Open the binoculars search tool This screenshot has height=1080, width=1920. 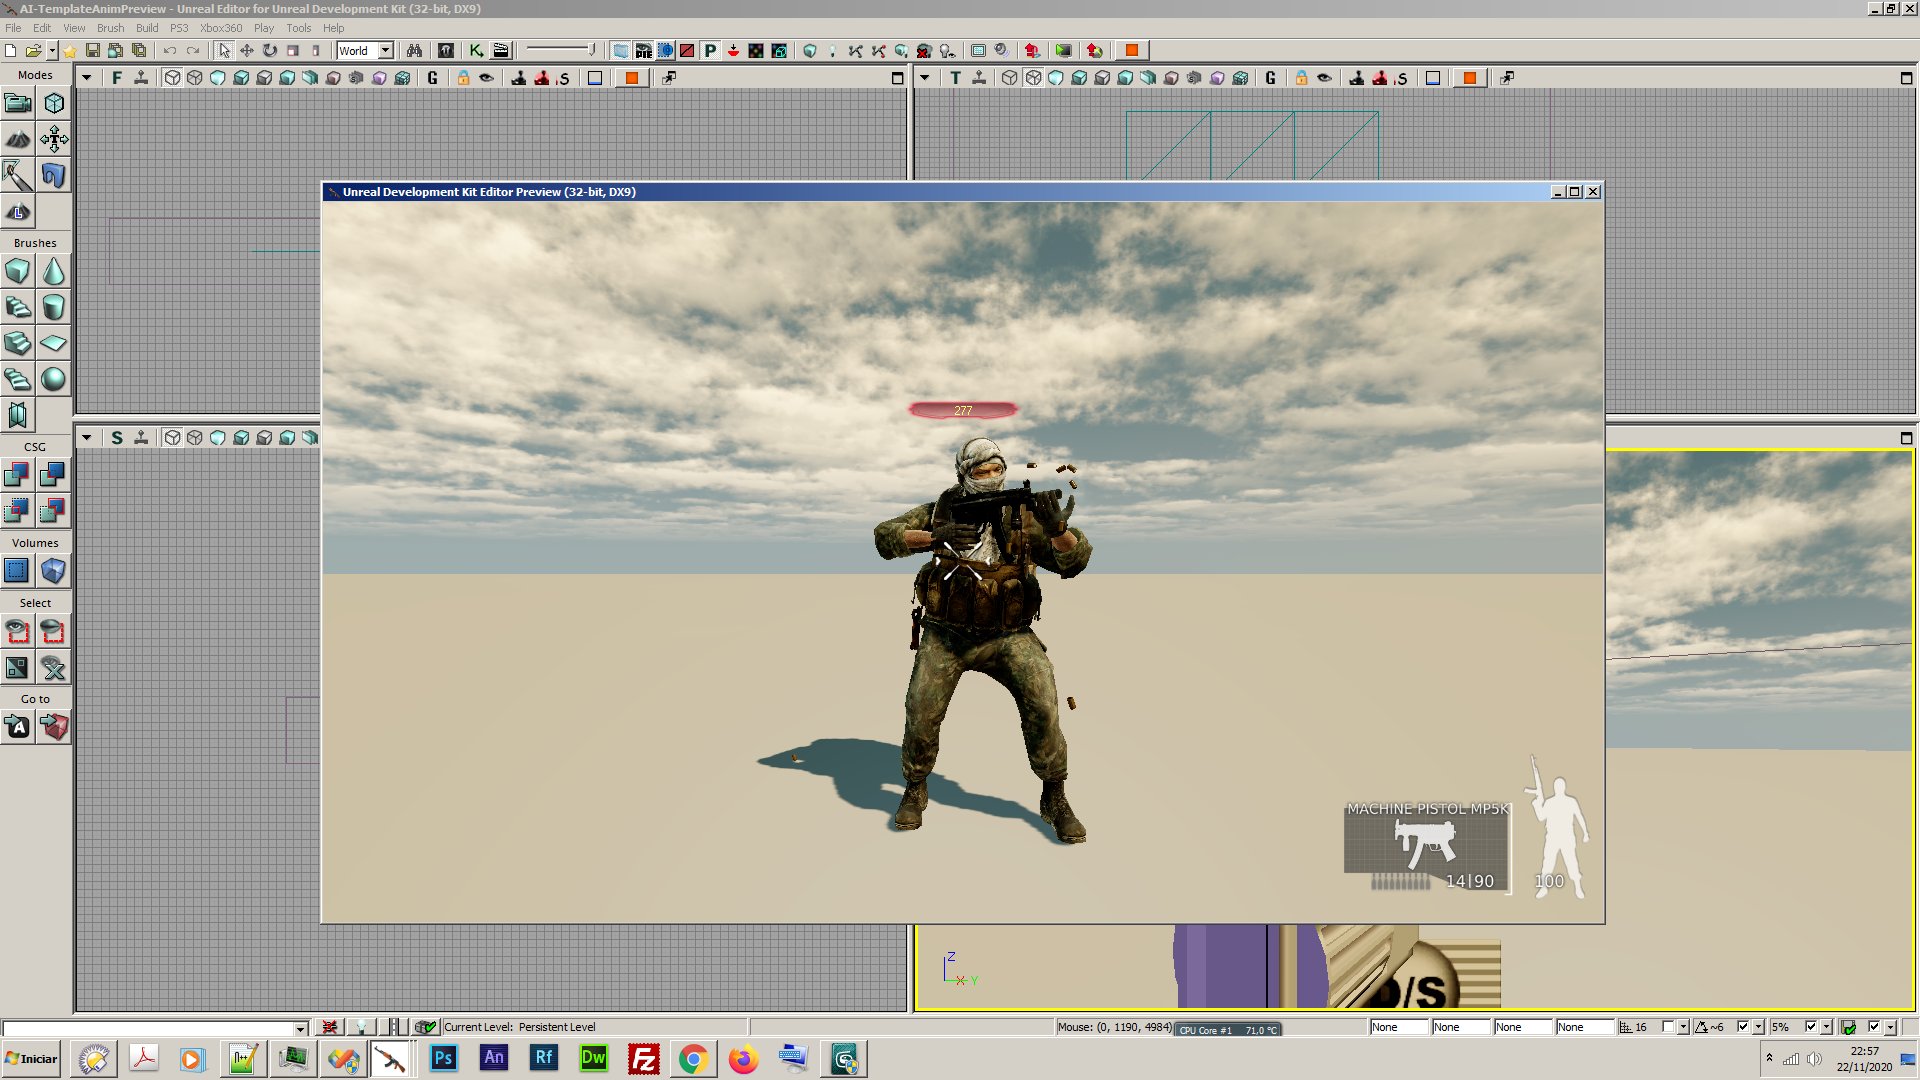click(414, 50)
